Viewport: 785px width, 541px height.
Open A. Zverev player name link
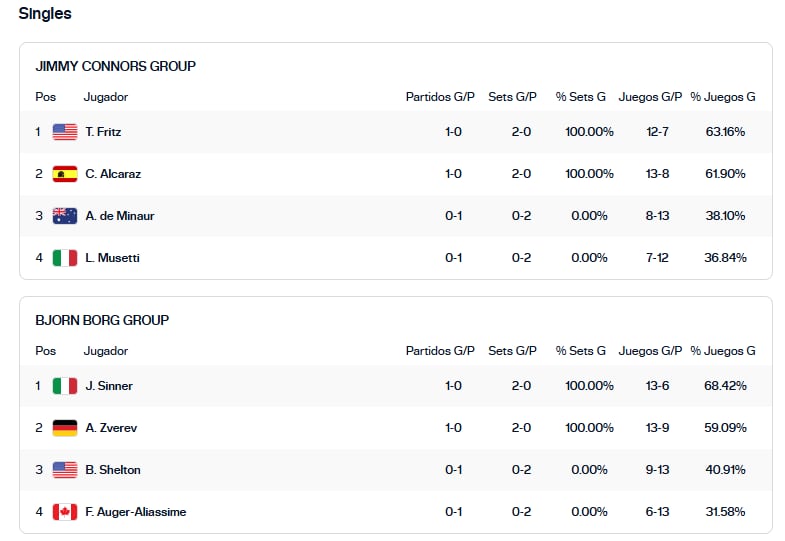[111, 428]
